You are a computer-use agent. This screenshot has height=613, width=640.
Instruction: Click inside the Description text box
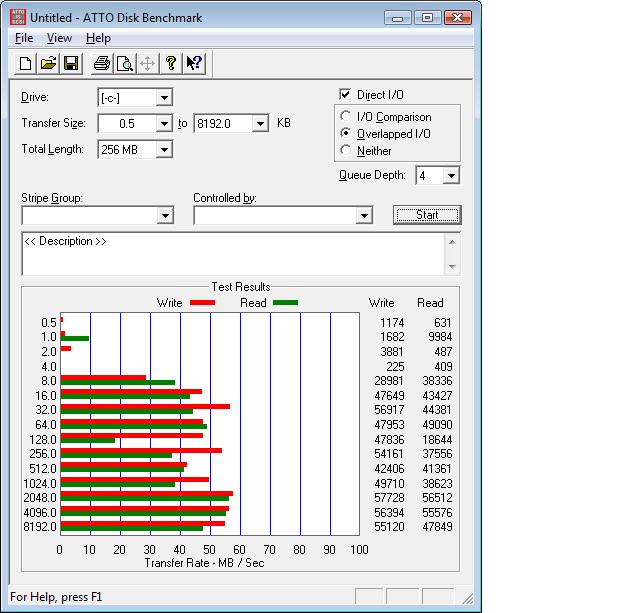pyautogui.click(x=233, y=254)
